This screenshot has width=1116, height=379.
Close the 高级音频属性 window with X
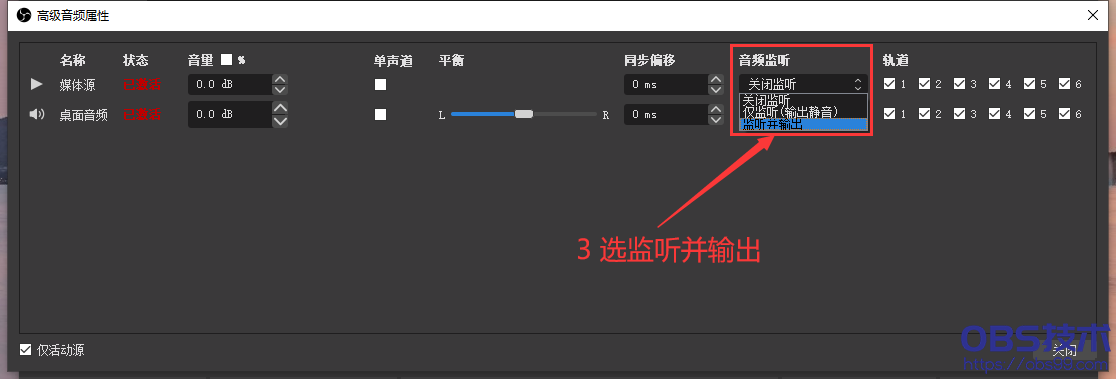[1092, 15]
